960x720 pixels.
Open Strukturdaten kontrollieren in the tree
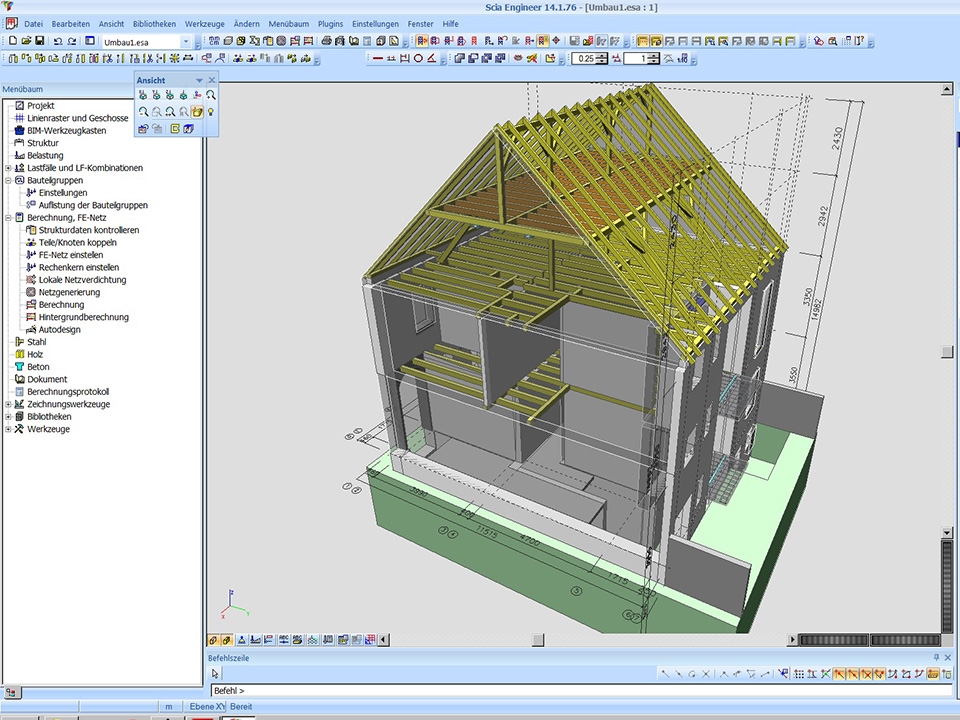88,230
